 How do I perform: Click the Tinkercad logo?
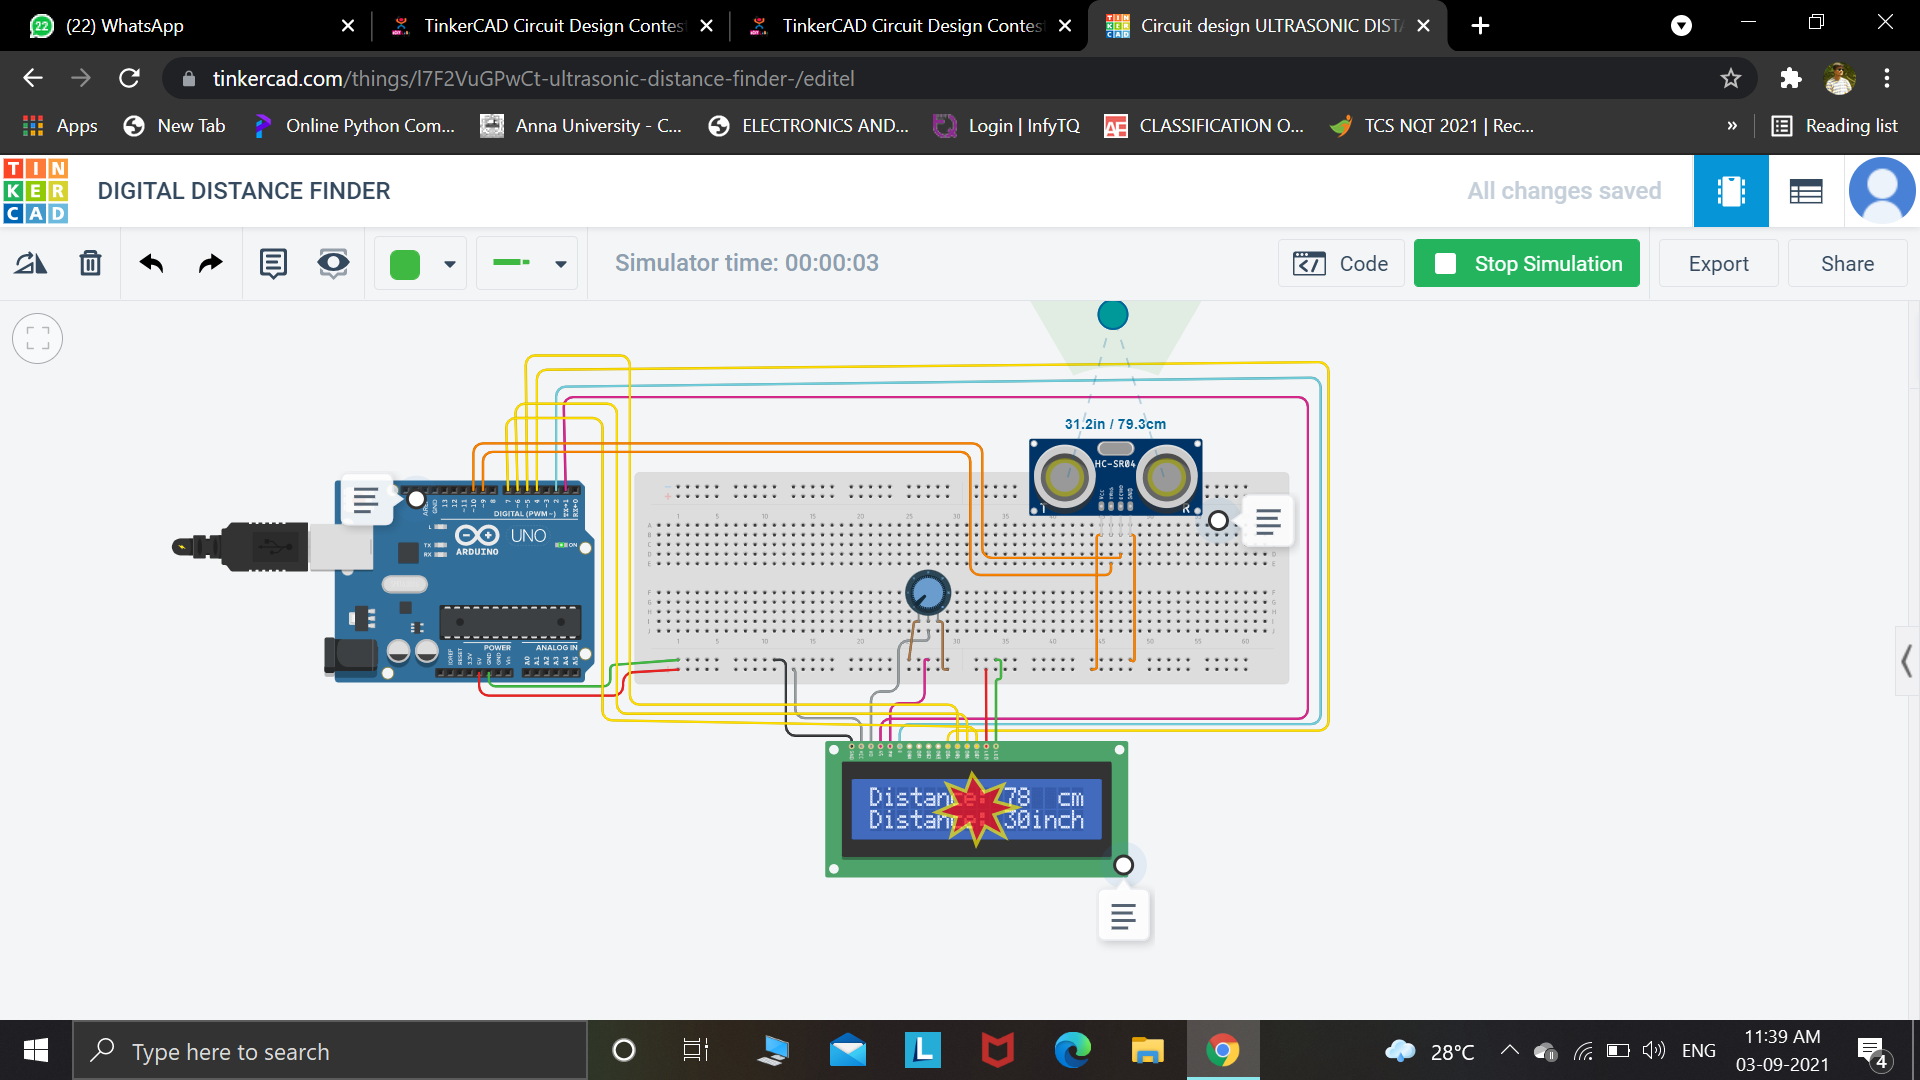click(36, 190)
